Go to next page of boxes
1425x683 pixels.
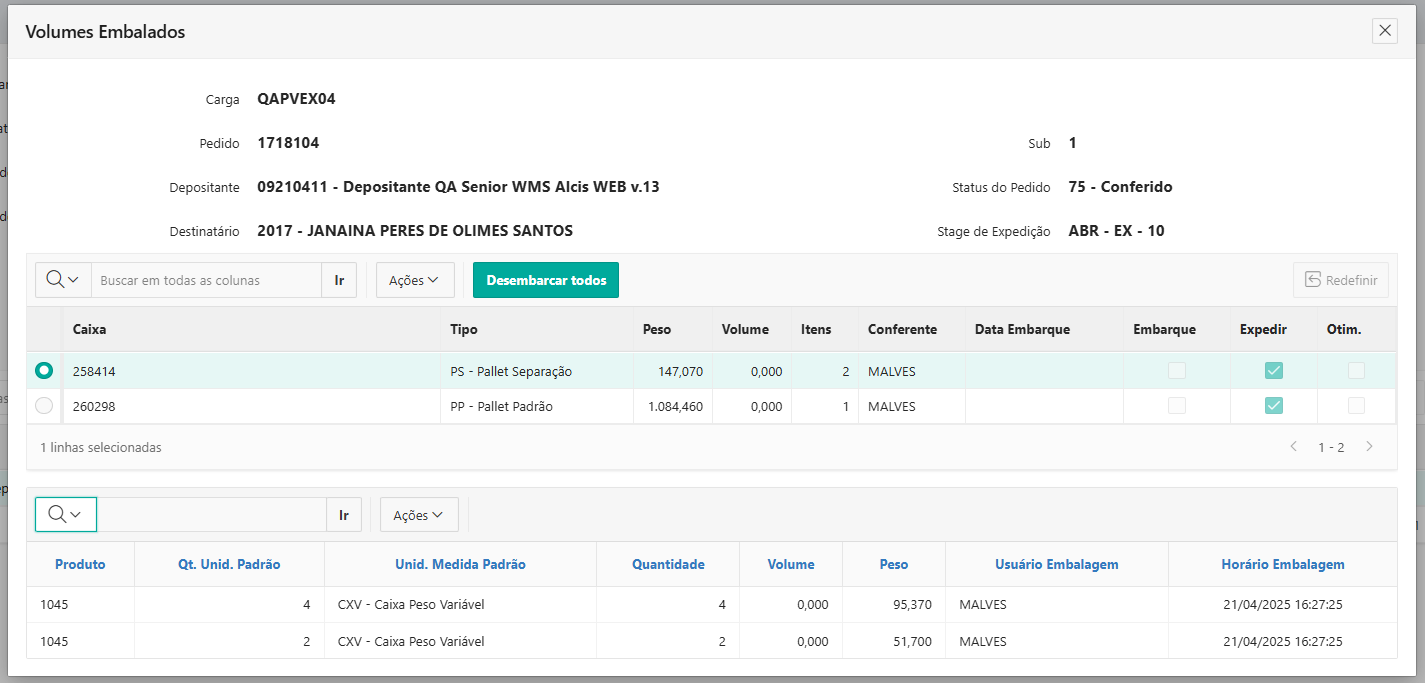(1369, 447)
